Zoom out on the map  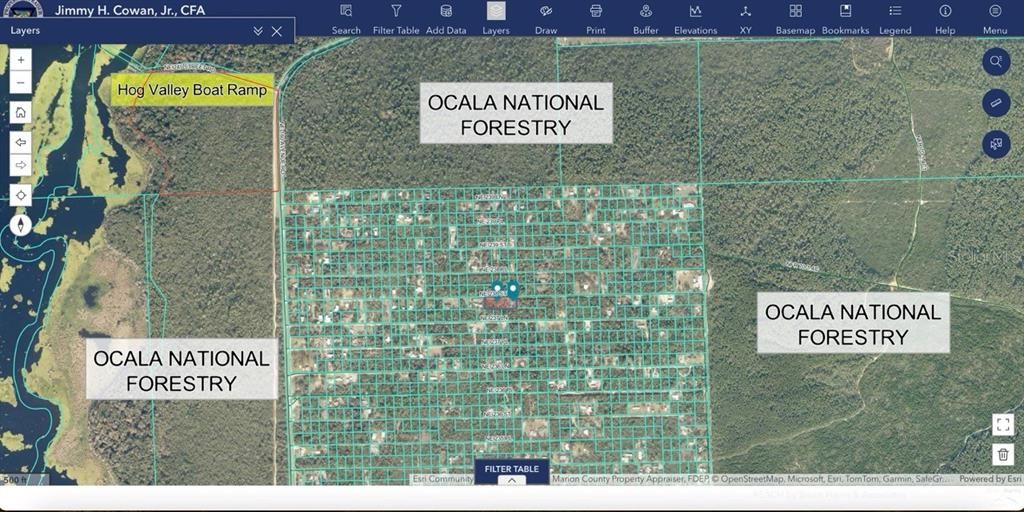[x=21, y=82]
